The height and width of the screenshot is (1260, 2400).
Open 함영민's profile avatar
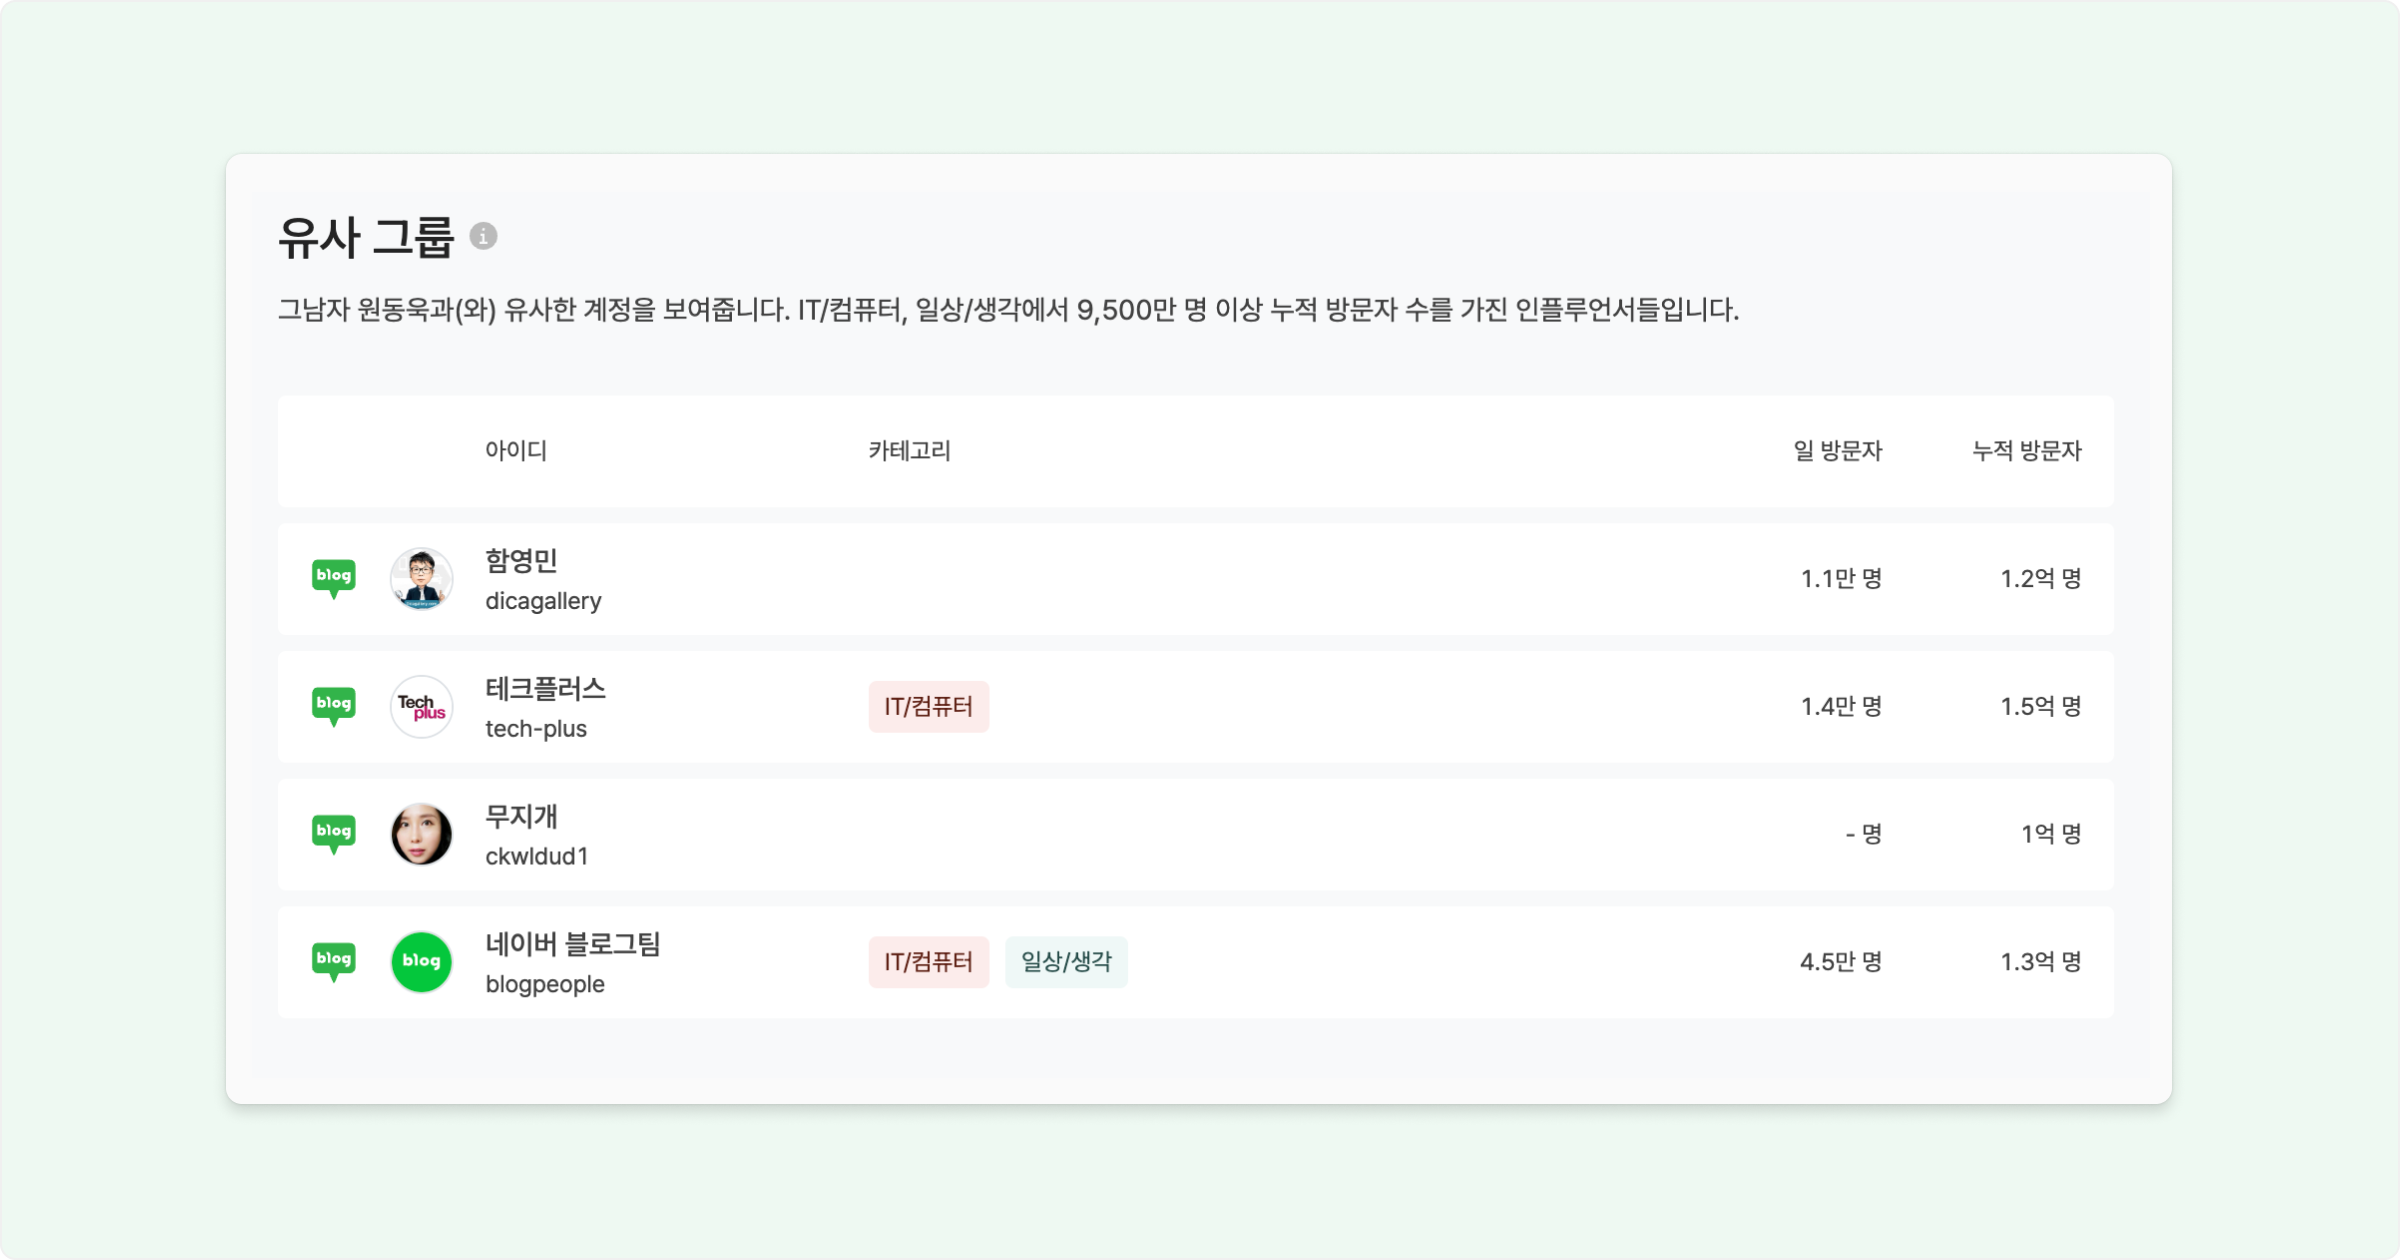point(421,578)
